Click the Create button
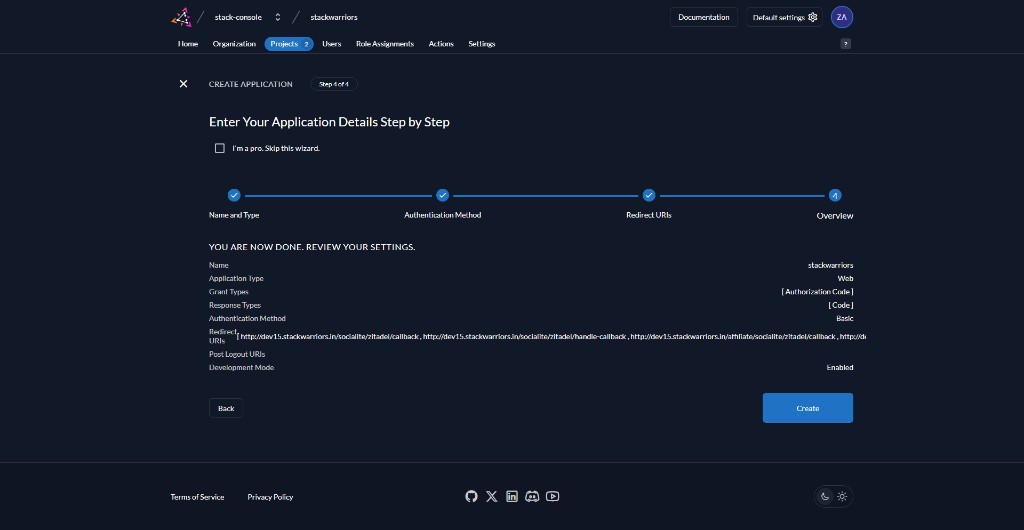Viewport: 1024px width, 530px height. [x=808, y=408]
